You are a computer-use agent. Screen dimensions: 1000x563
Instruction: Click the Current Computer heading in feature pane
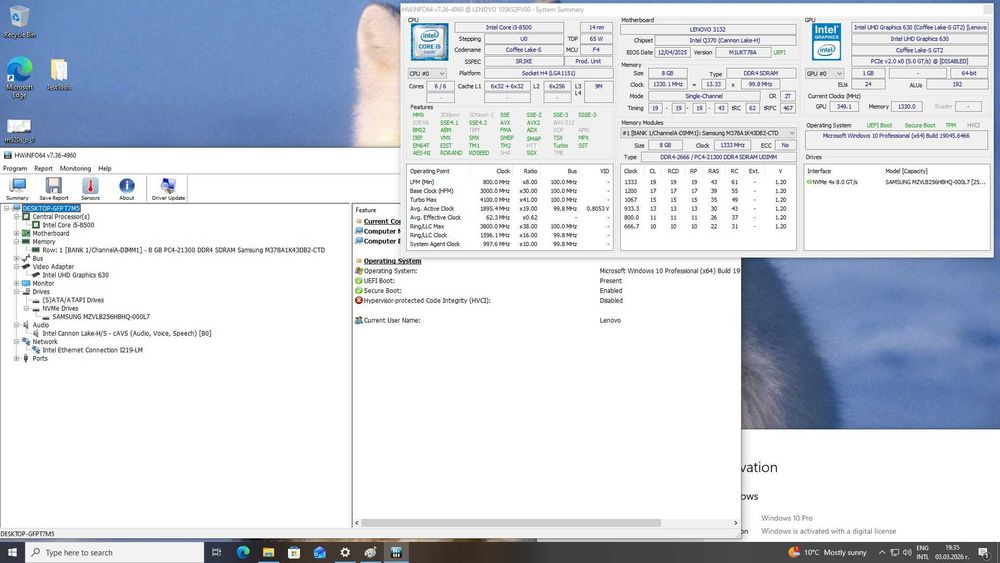[x=382, y=221]
